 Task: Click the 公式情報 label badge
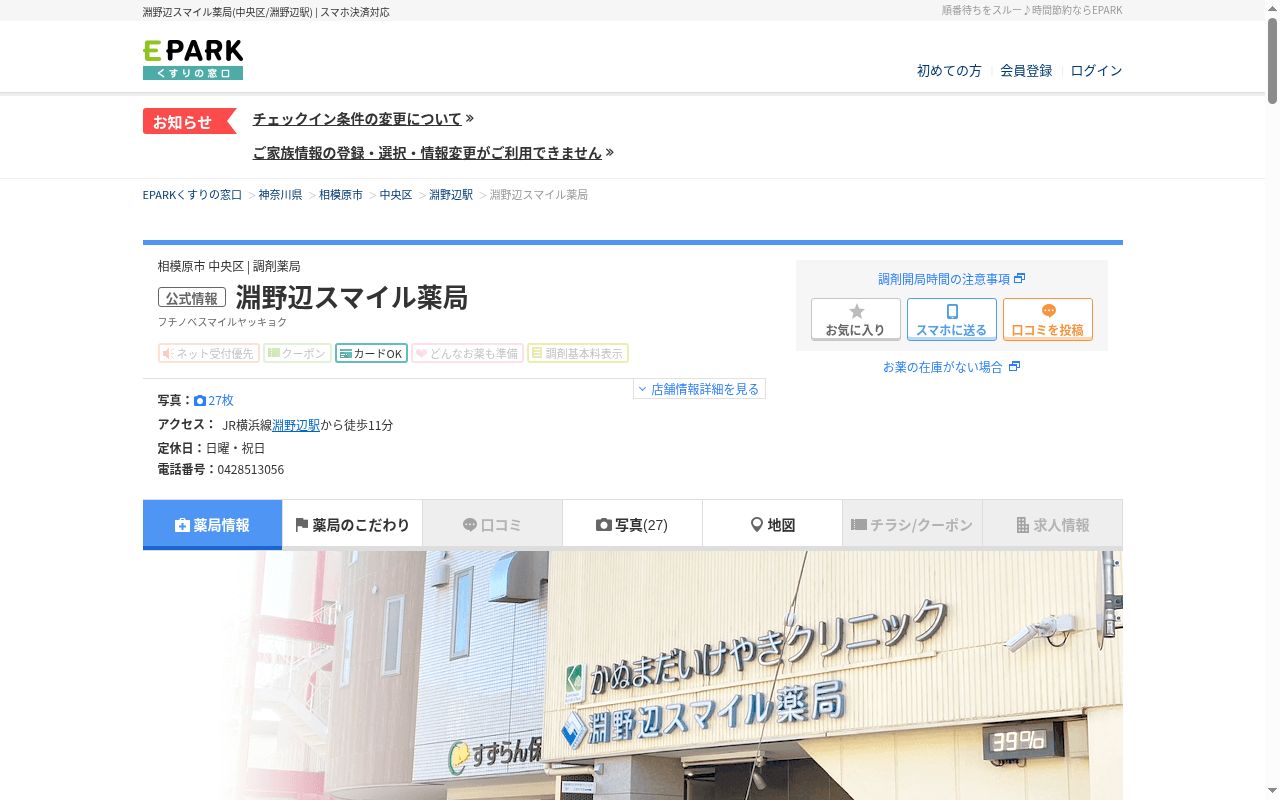click(192, 298)
